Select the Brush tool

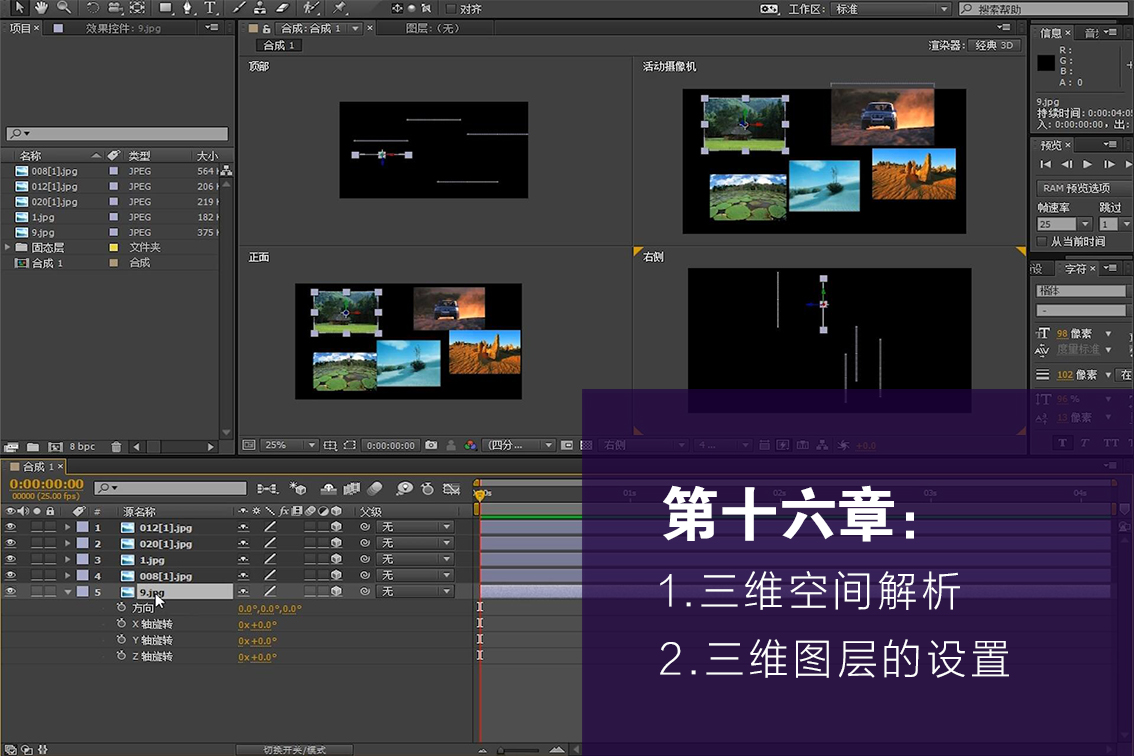pos(238,8)
